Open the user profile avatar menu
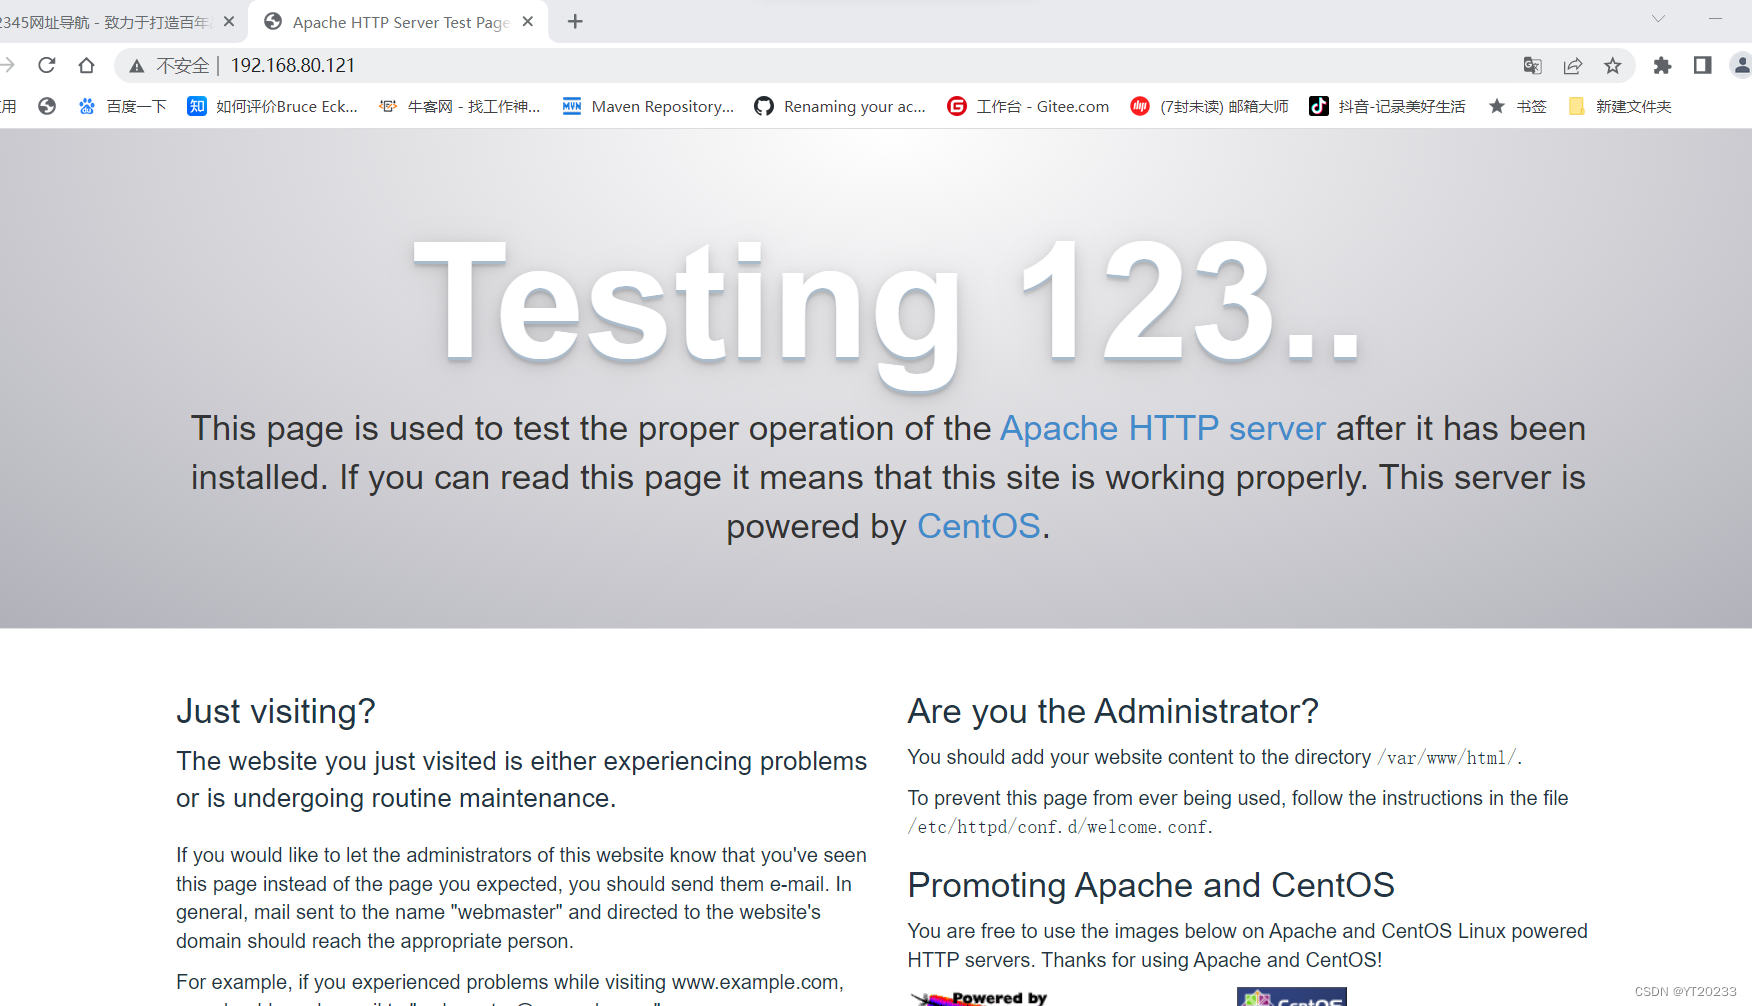The image size is (1752, 1006). (x=1741, y=65)
